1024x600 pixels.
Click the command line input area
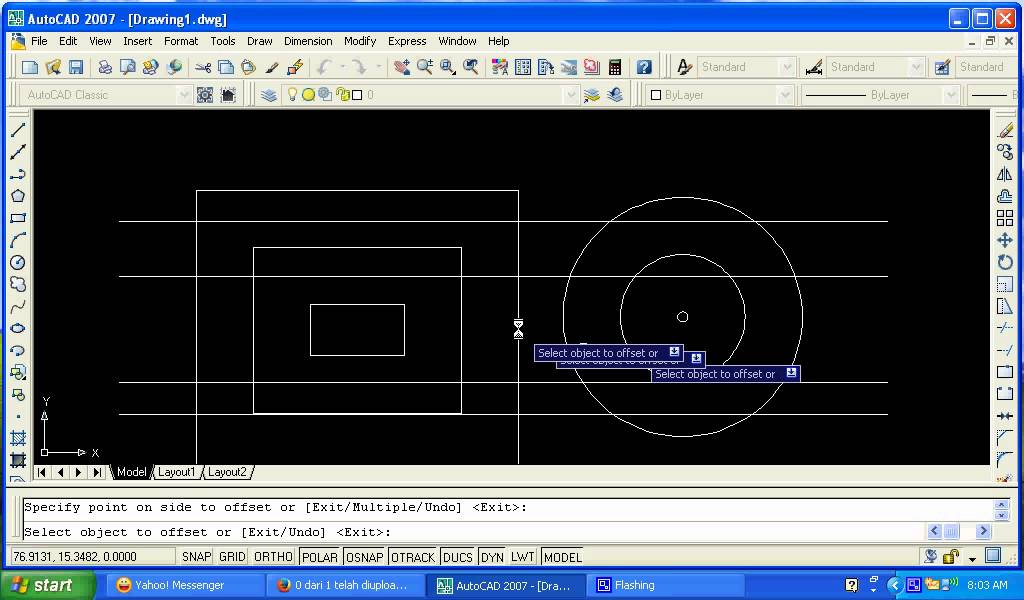pos(473,532)
